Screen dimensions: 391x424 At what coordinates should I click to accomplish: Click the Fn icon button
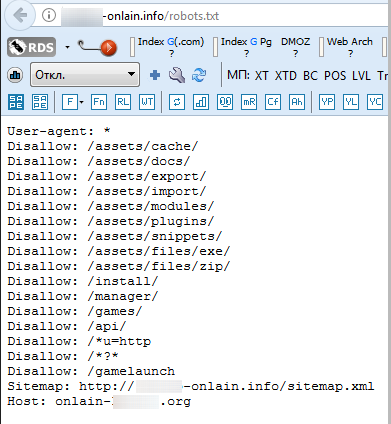[99, 102]
